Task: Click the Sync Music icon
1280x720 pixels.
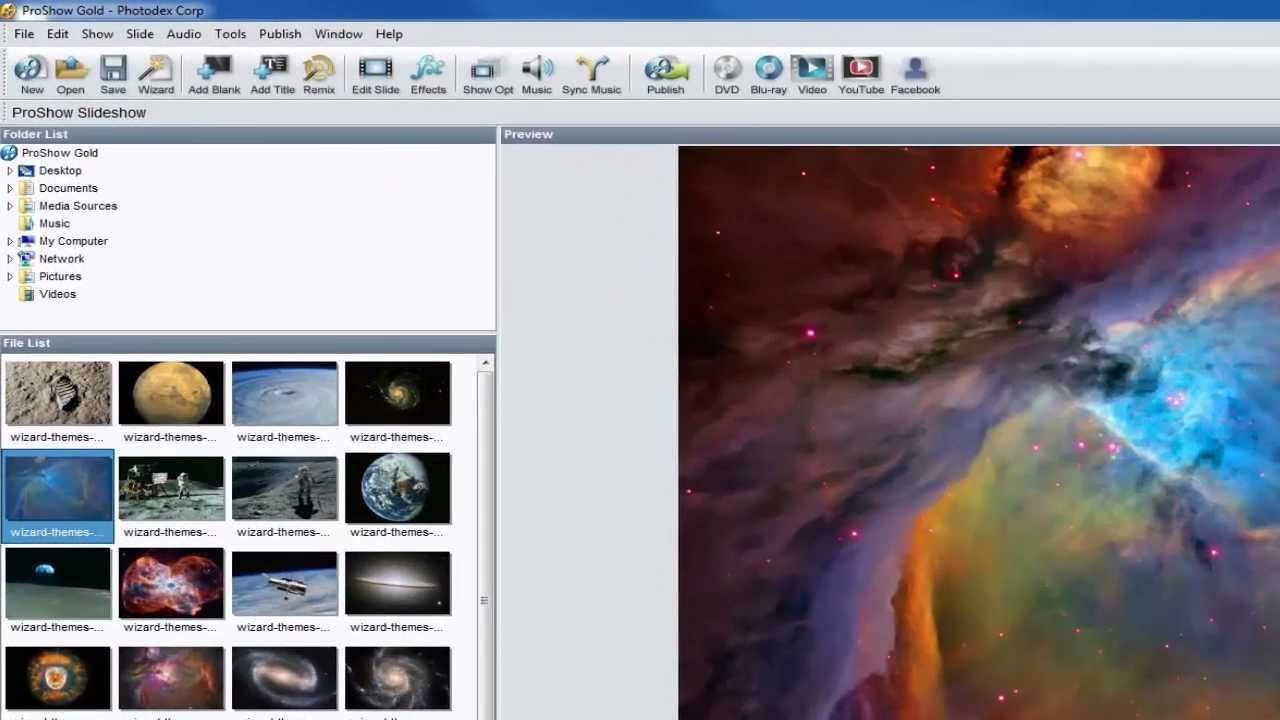Action: 591,75
